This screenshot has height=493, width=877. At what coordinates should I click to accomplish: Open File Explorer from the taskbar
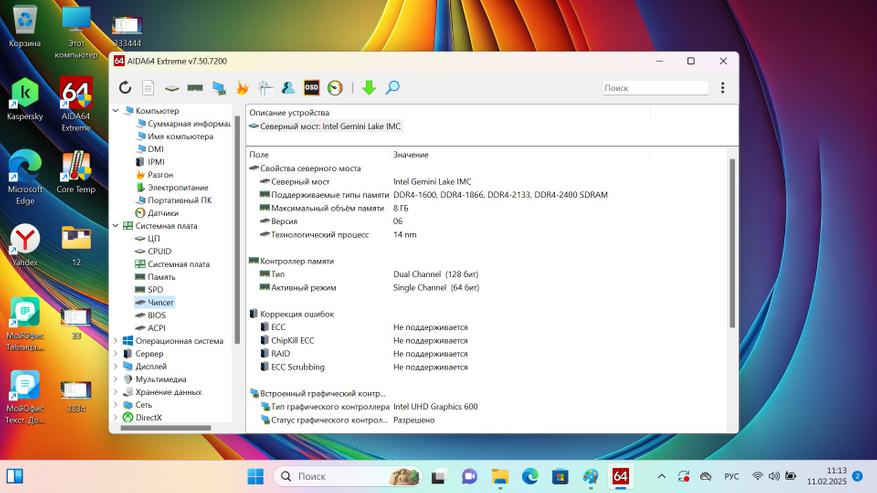pyautogui.click(x=499, y=476)
